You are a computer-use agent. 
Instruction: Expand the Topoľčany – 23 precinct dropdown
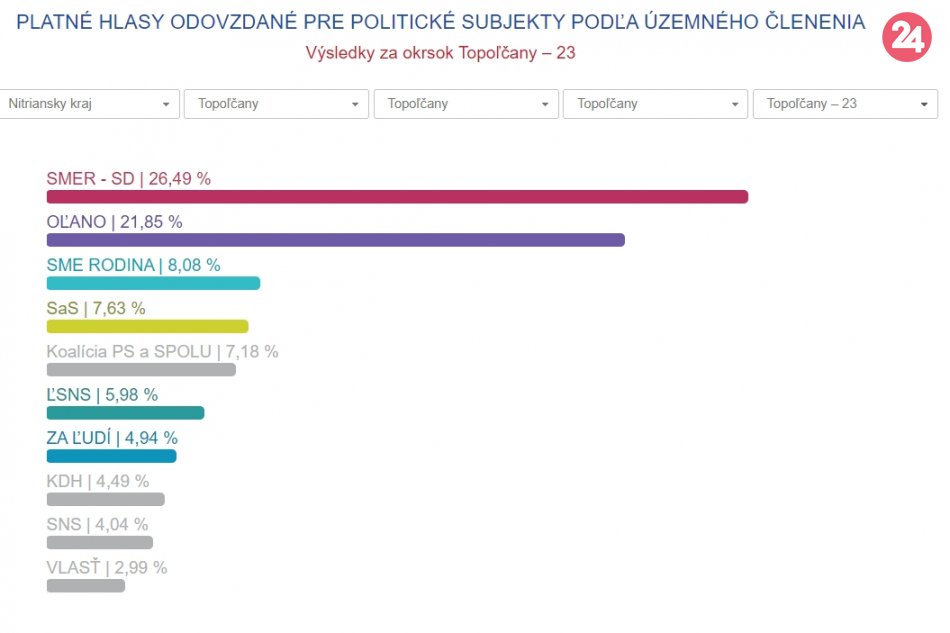(845, 104)
